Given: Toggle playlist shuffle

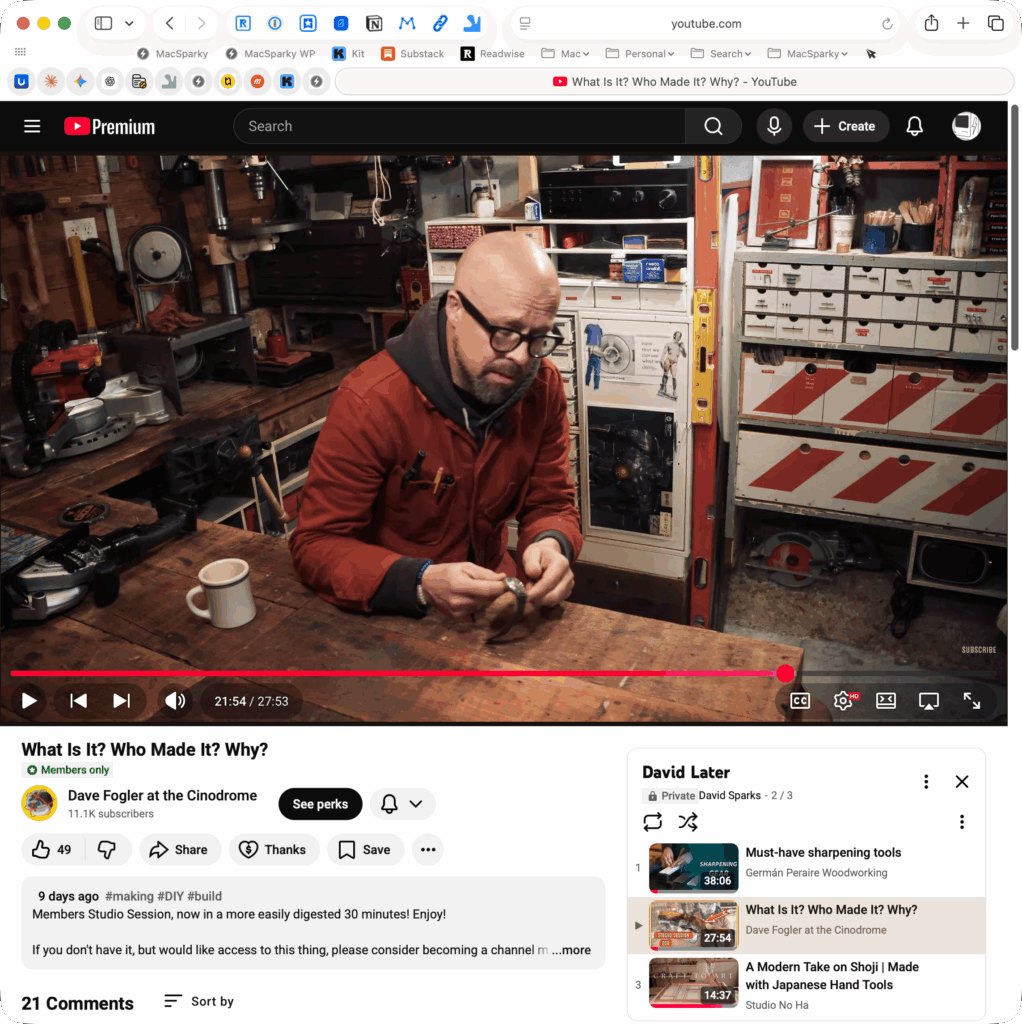Looking at the screenshot, I should point(688,822).
